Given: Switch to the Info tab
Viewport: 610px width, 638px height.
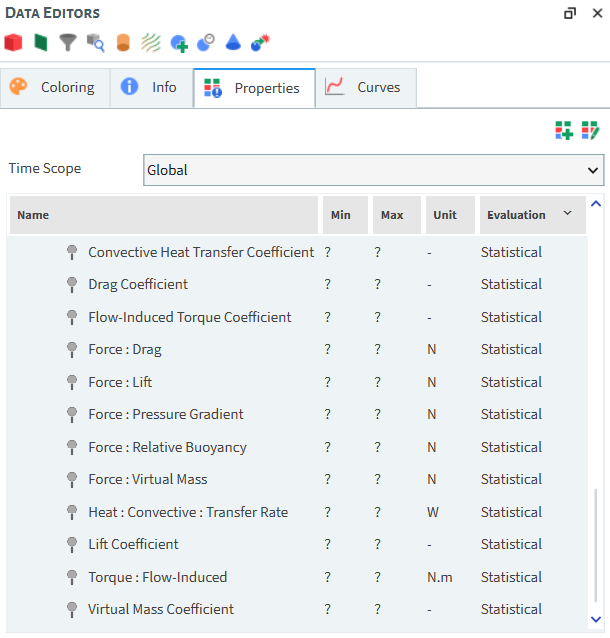Looking at the screenshot, I should tap(152, 87).
